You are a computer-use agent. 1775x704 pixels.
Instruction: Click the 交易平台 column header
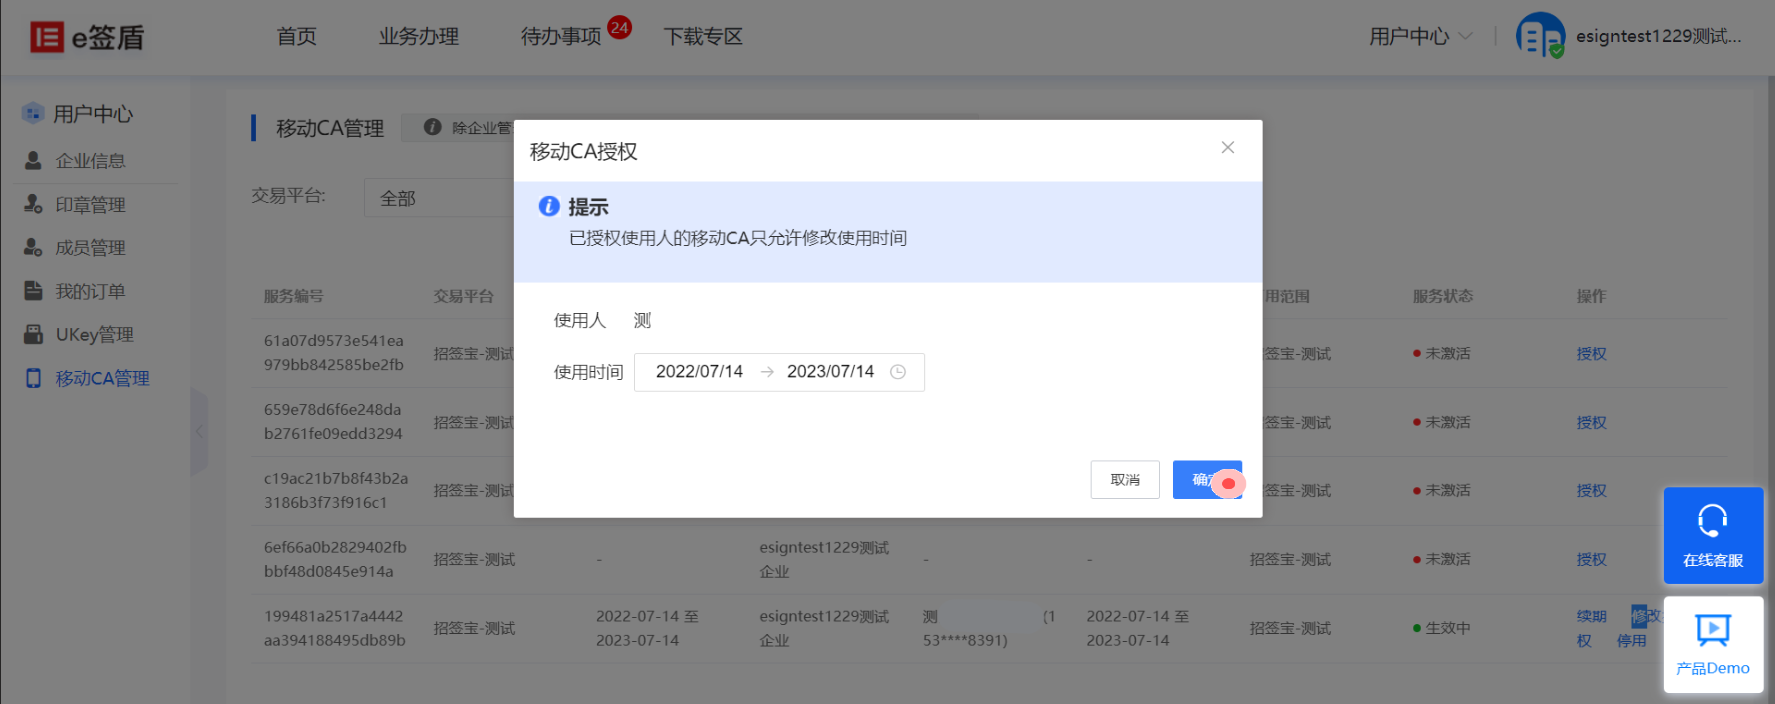[464, 296]
